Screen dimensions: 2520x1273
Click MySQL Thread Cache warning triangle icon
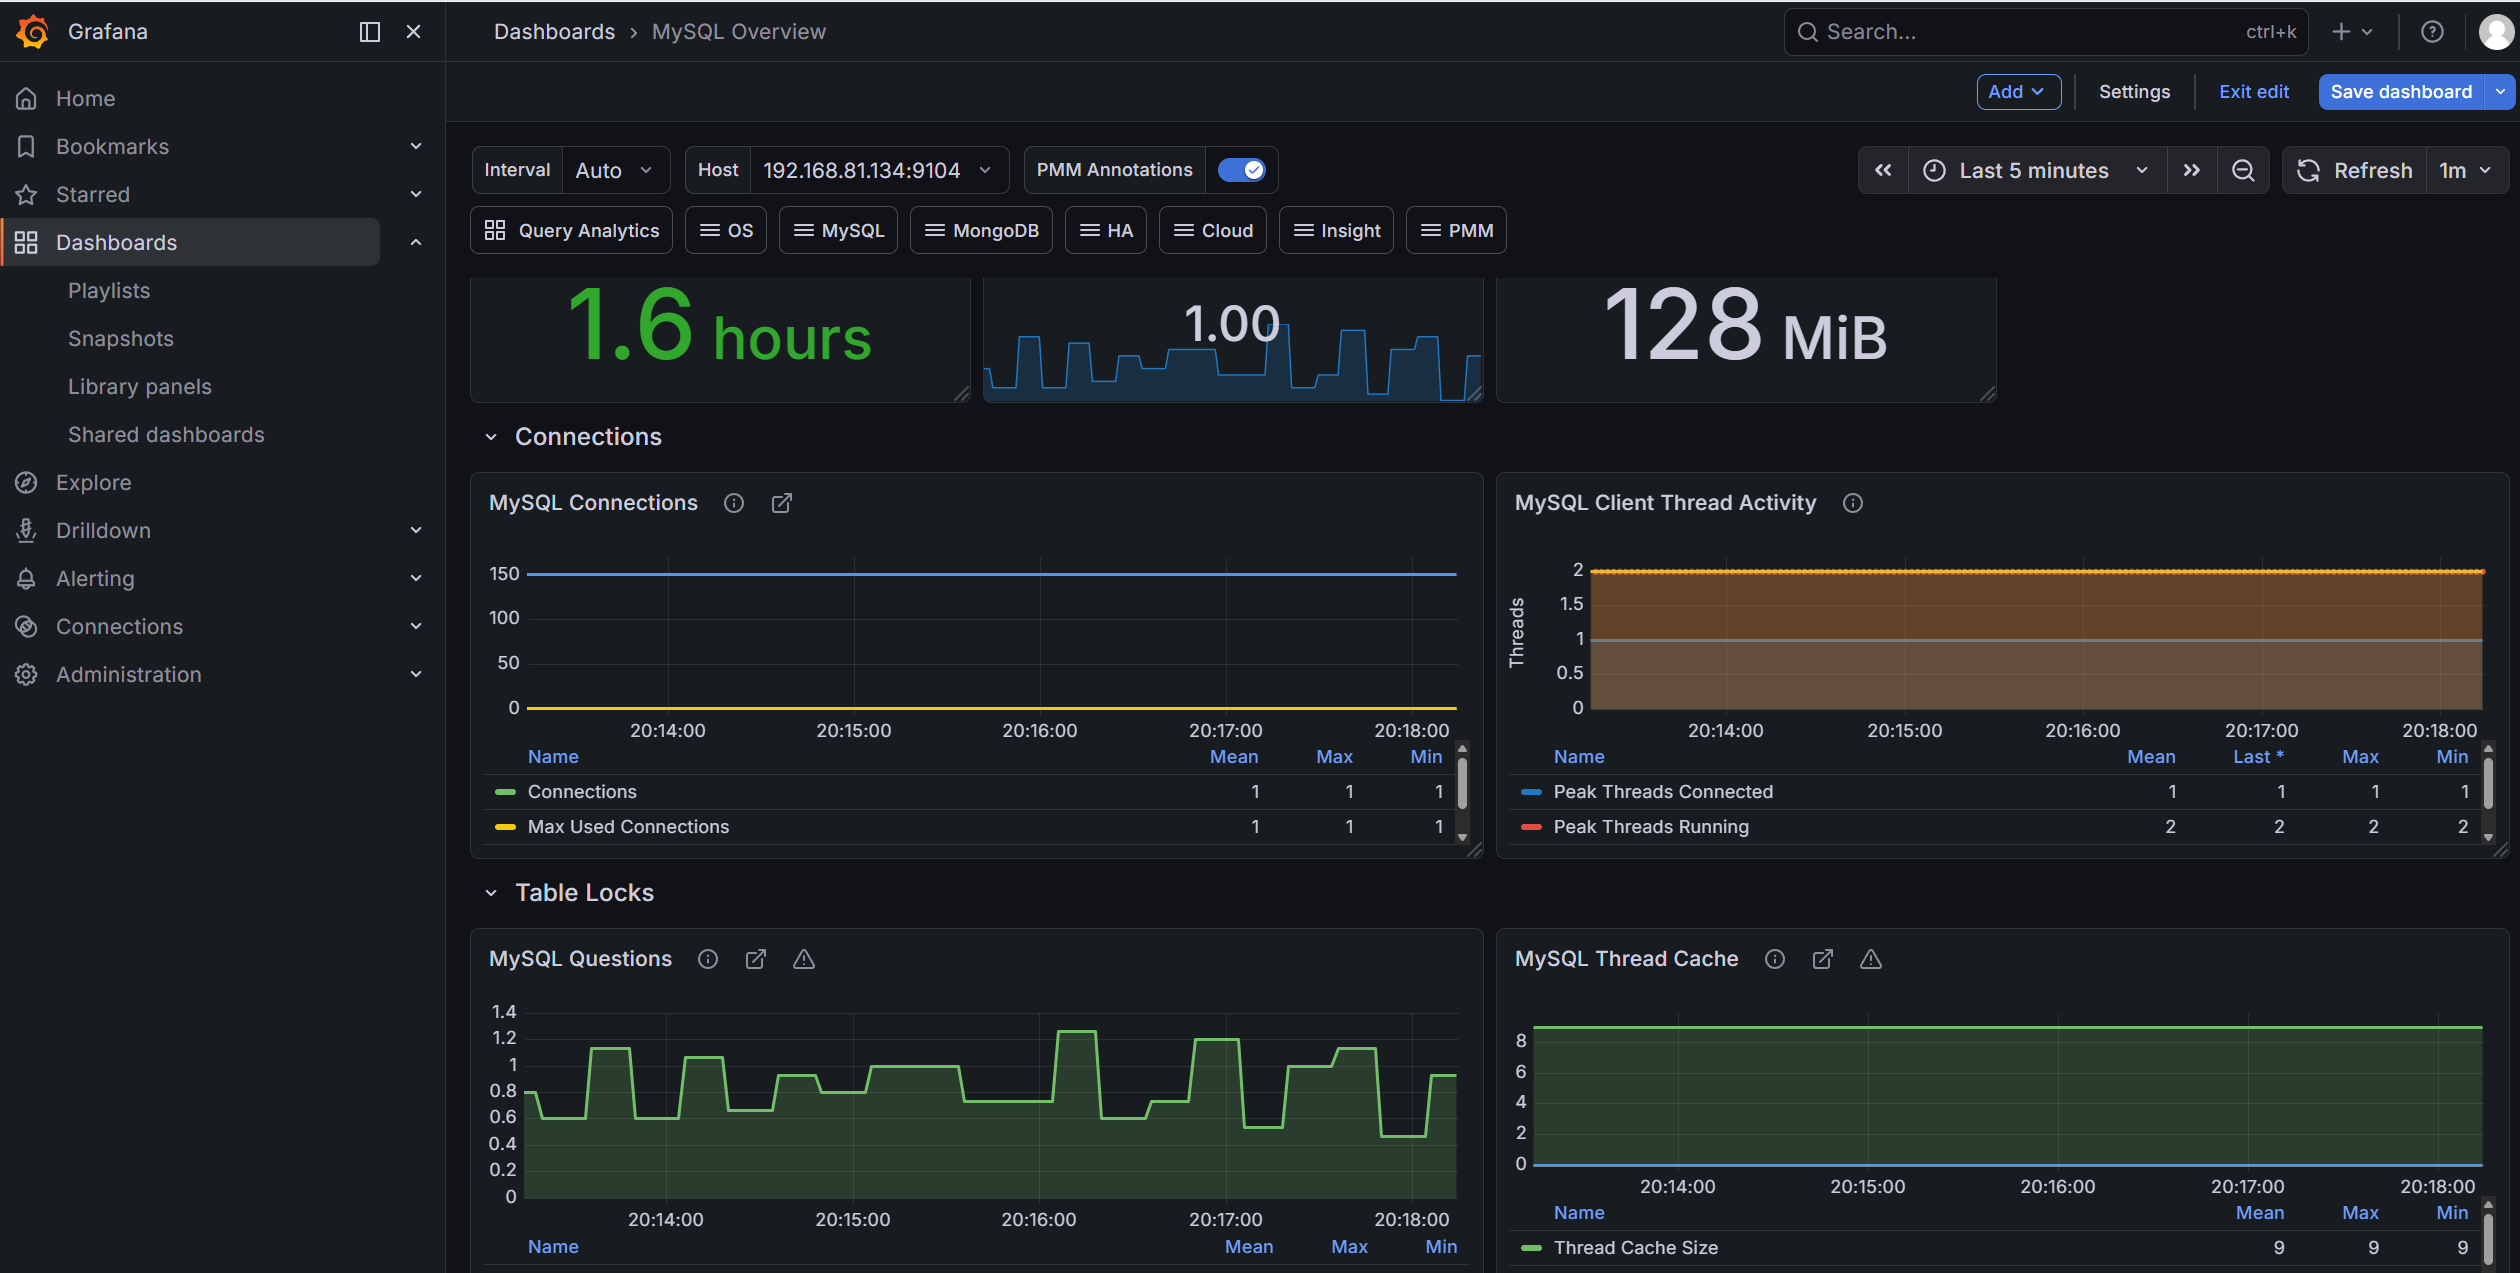click(1871, 959)
